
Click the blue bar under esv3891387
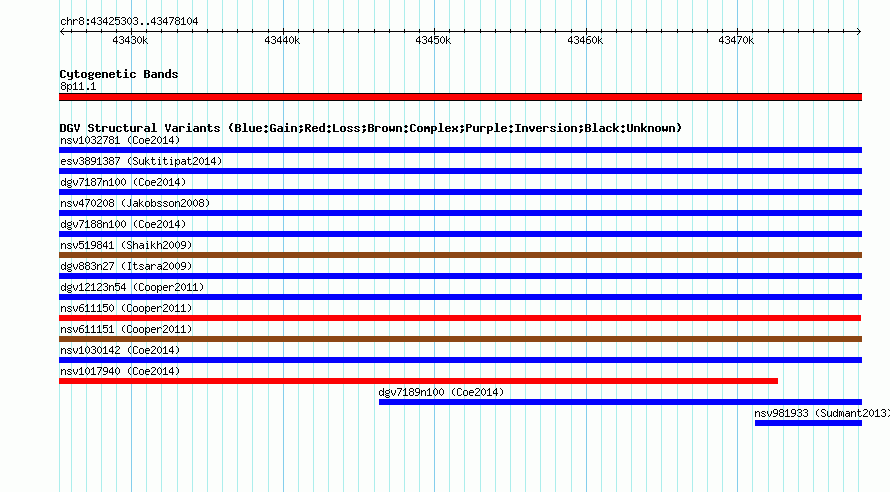click(x=460, y=171)
